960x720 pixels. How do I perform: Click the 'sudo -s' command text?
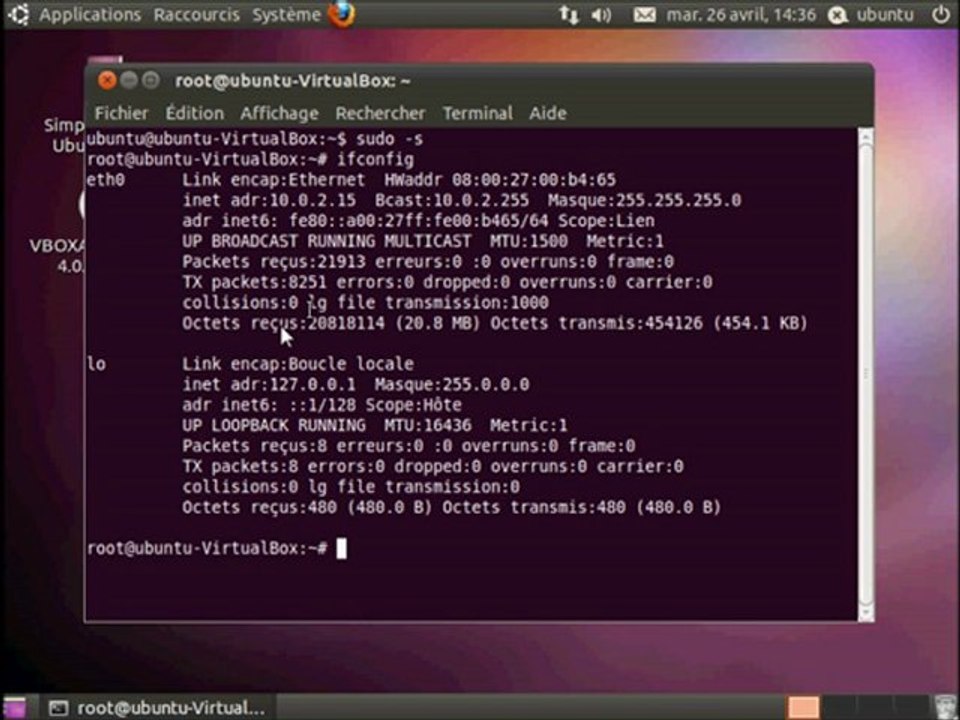point(389,139)
